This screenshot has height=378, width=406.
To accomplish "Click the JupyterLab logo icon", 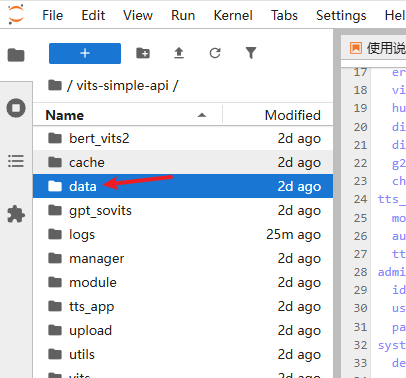I will 16,14.
